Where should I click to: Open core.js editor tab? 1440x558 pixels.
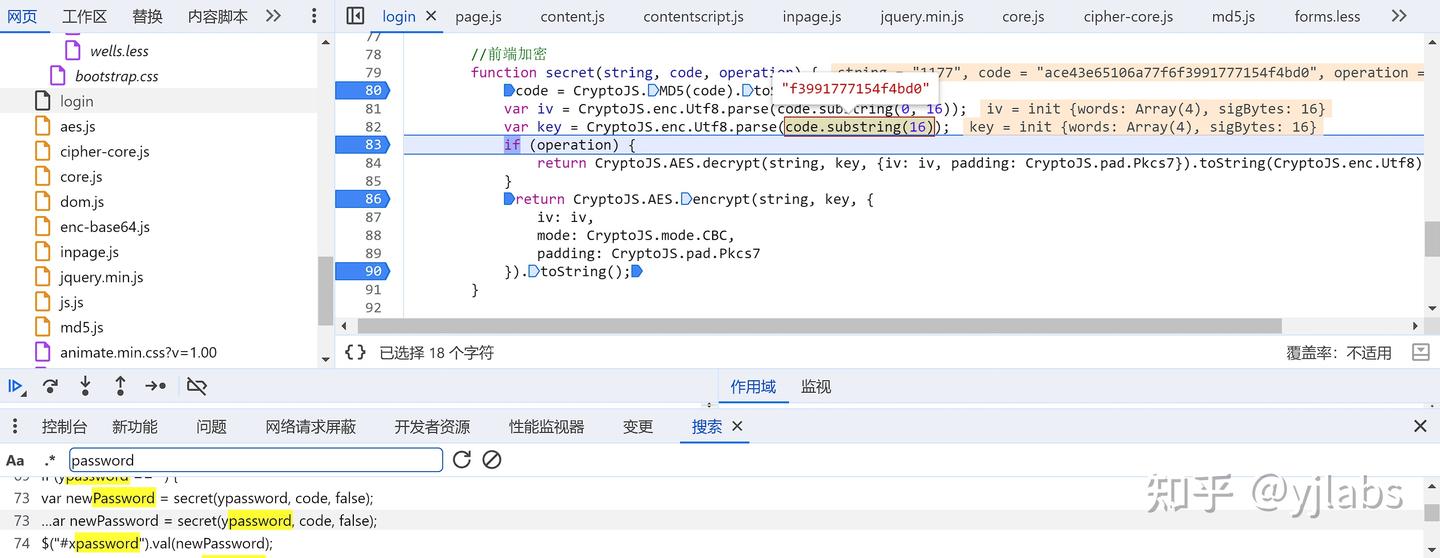(x=1022, y=16)
